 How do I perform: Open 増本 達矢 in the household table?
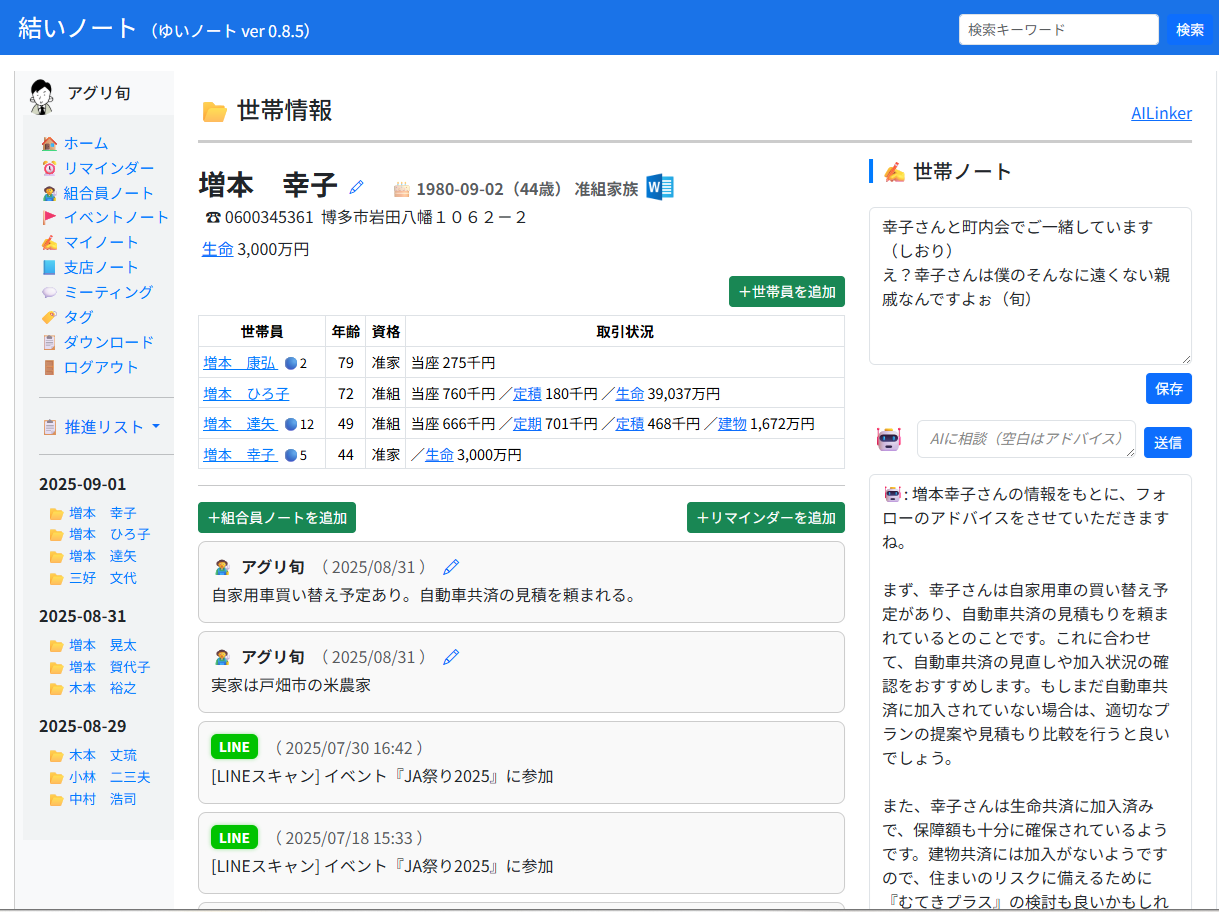click(x=241, y=424)
